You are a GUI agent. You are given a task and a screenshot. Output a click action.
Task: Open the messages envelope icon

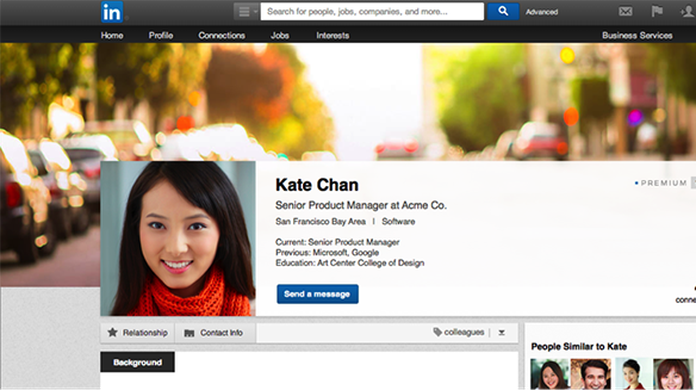[x=625, y=12]
